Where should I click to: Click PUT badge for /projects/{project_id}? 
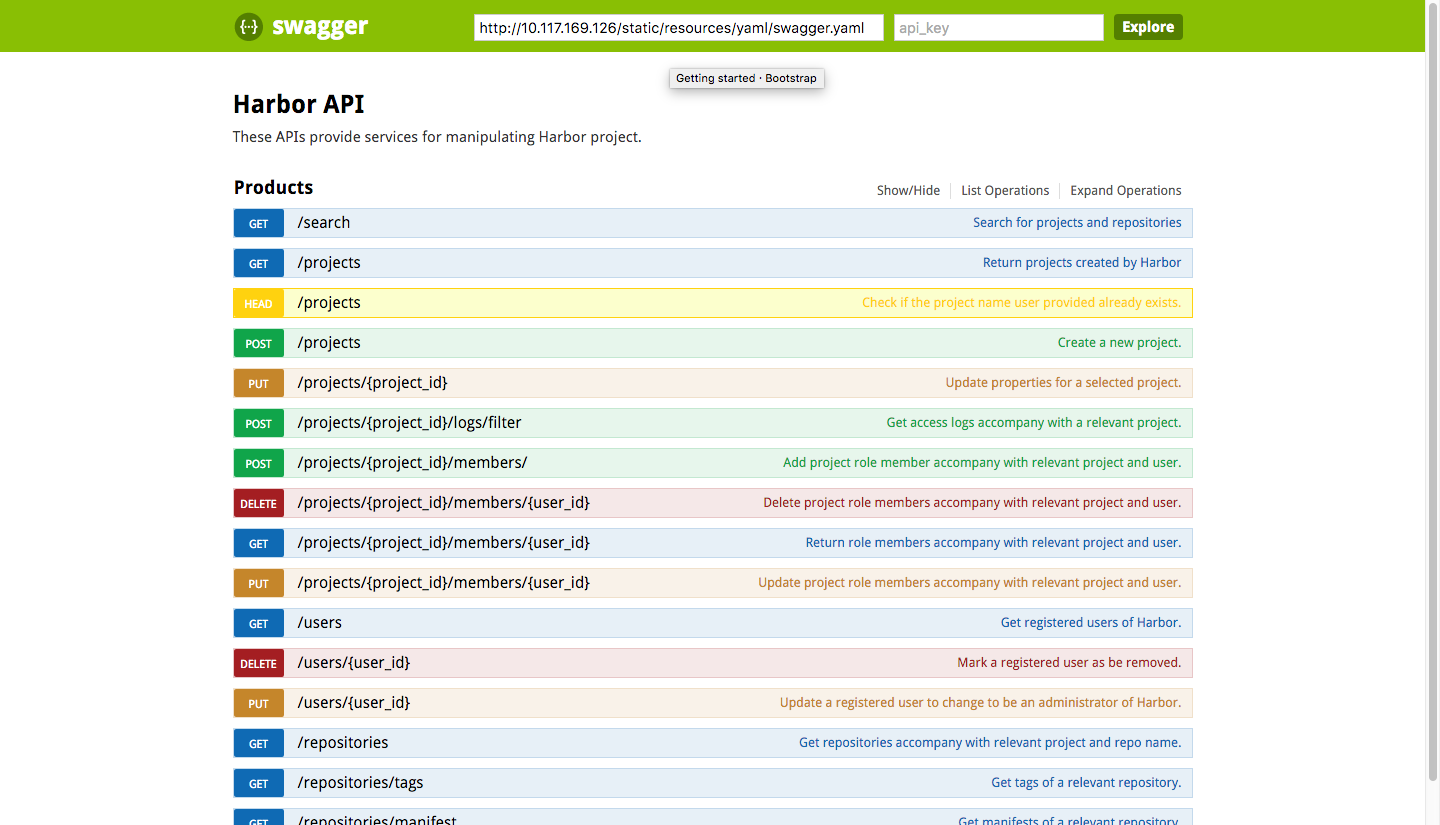pos(259,383)
